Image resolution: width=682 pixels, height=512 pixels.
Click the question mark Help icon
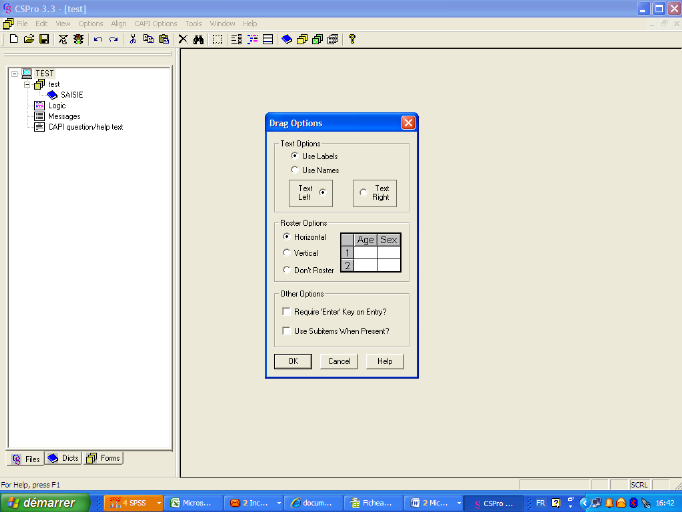pyautogui.click(x=352, y=39)
